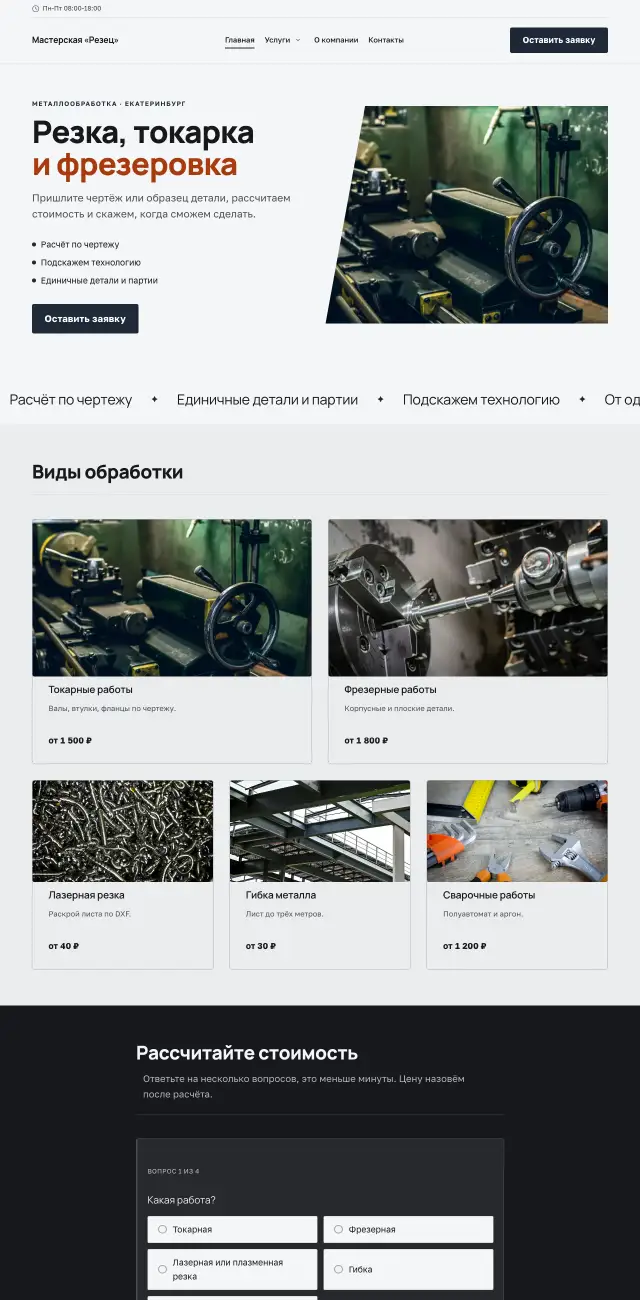The image size is (640, 1300).
Task: Click the 'Расчёт по чертежу' bullet in hero
Action: (x=80, y=245)
